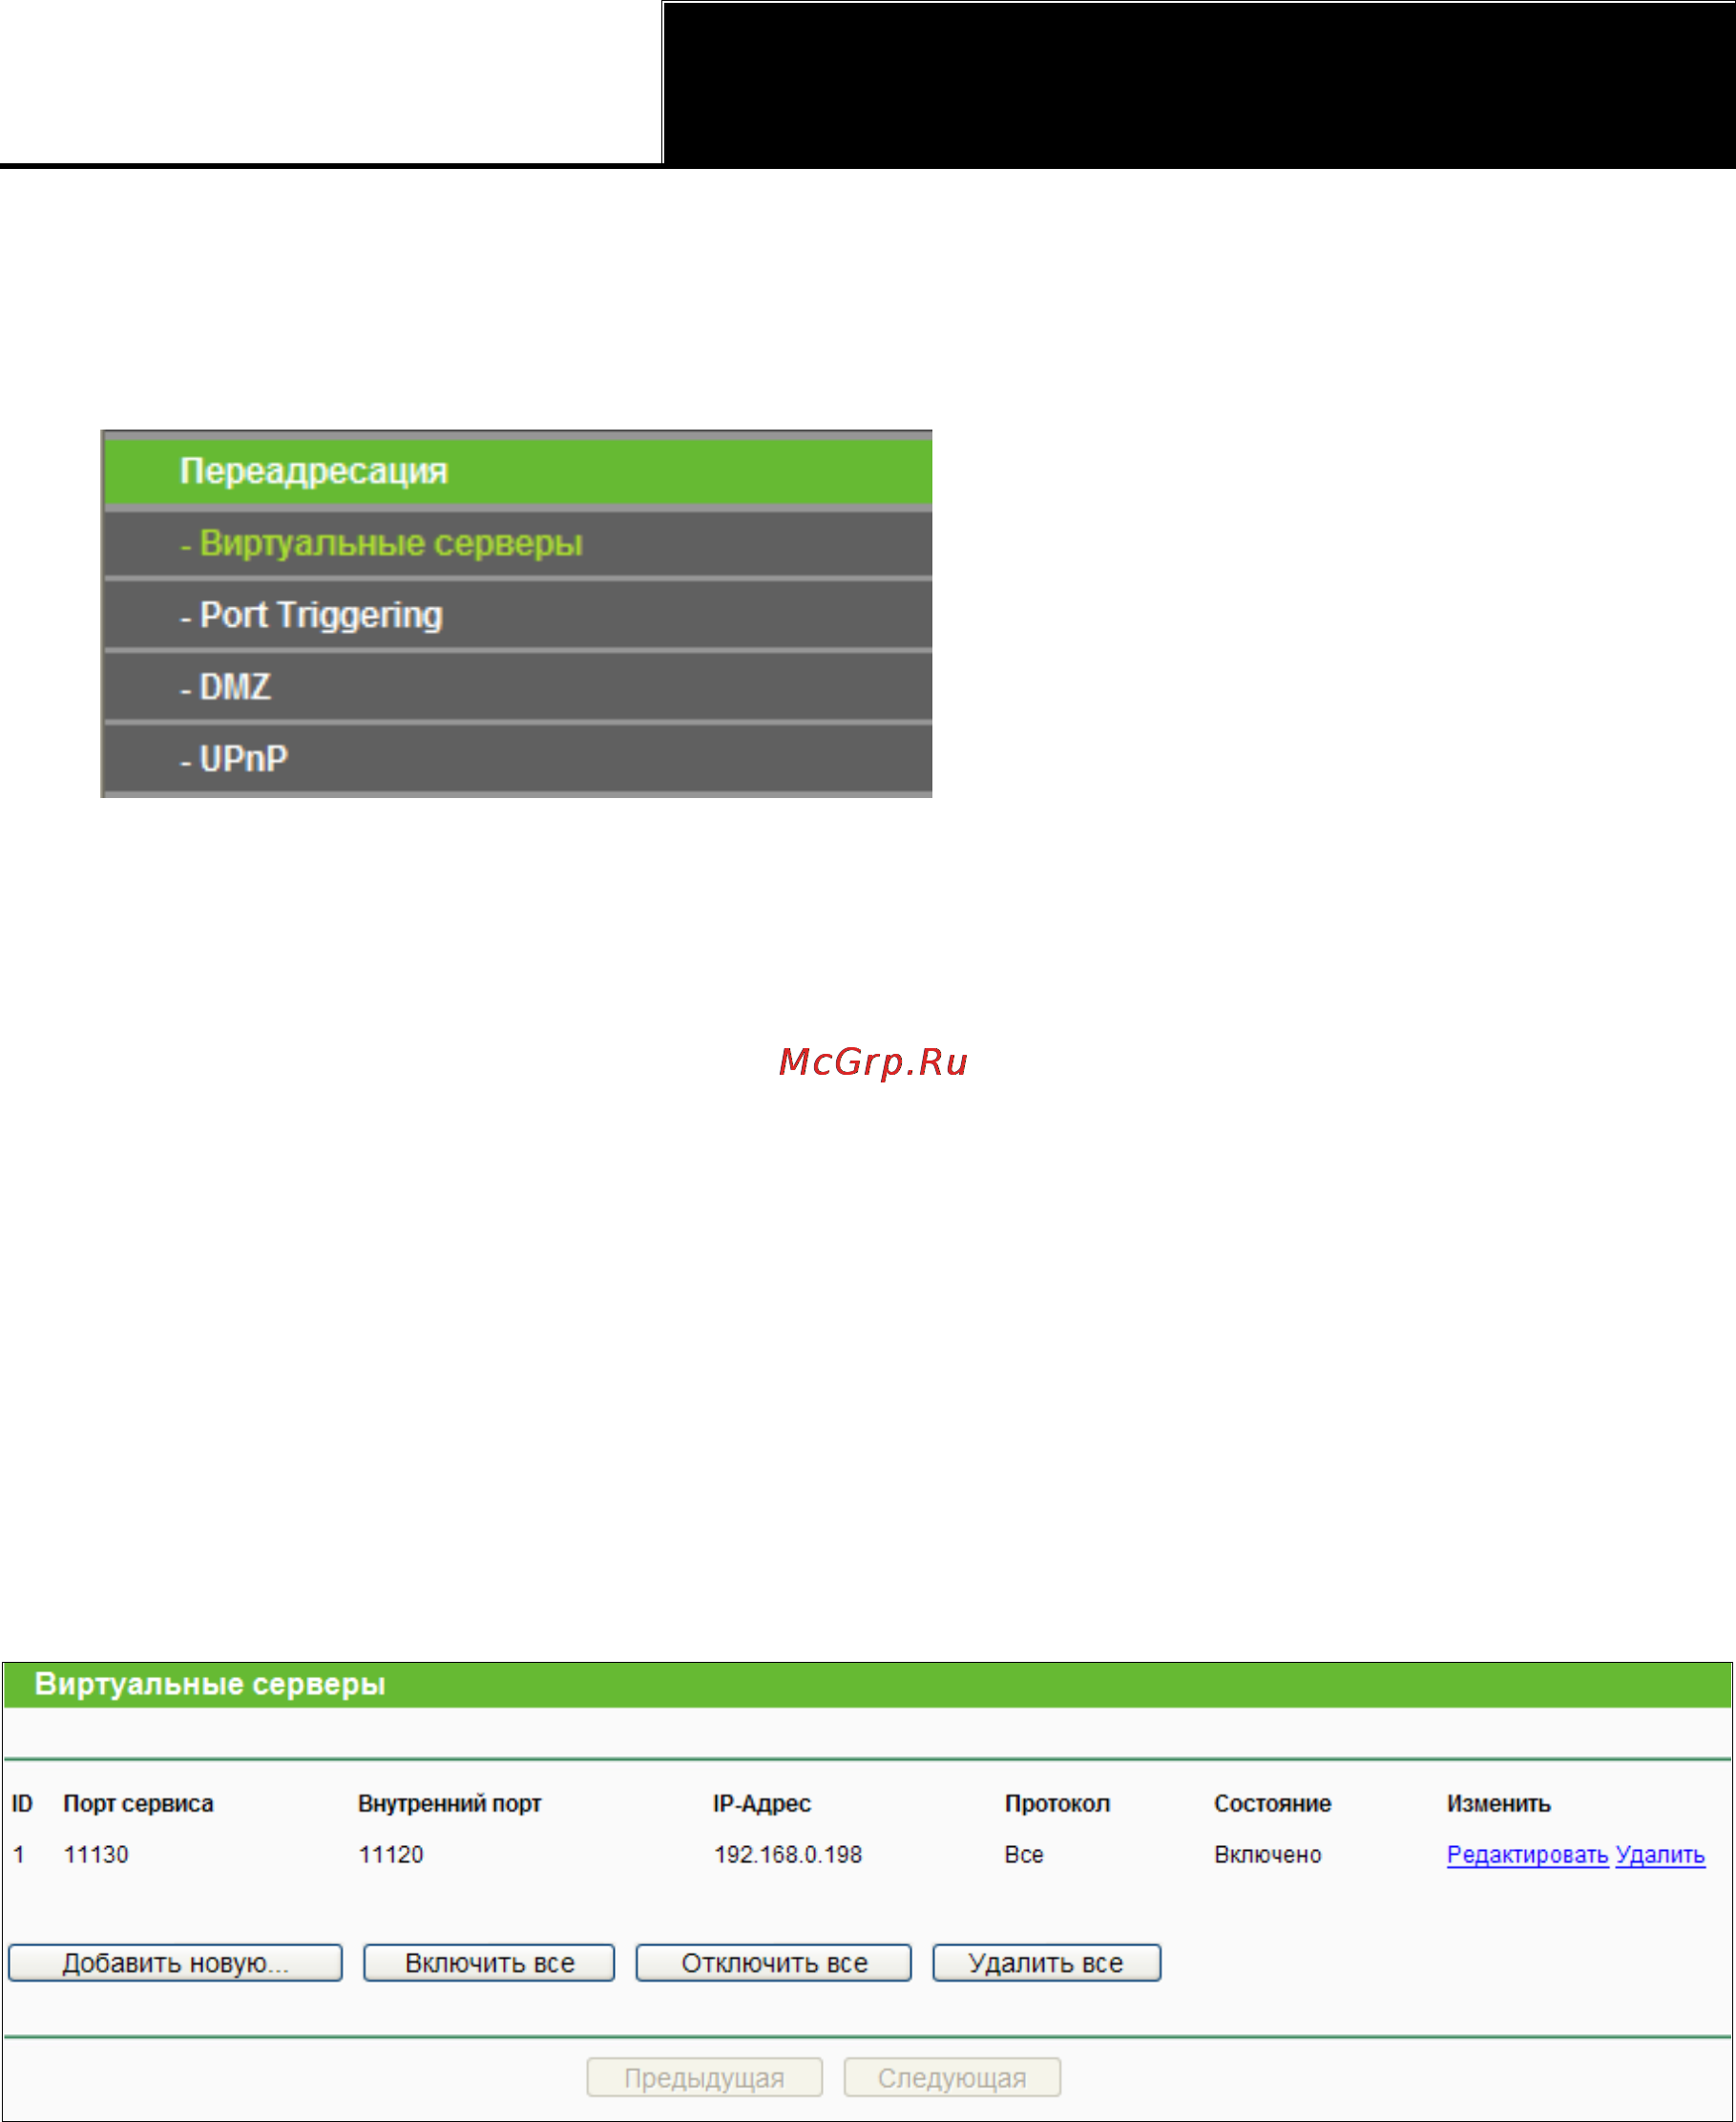The width and height of the screenshot is (1736, 2122).
Task: Click the Порт сервиса column header
Action: (x=138, y=1803)
